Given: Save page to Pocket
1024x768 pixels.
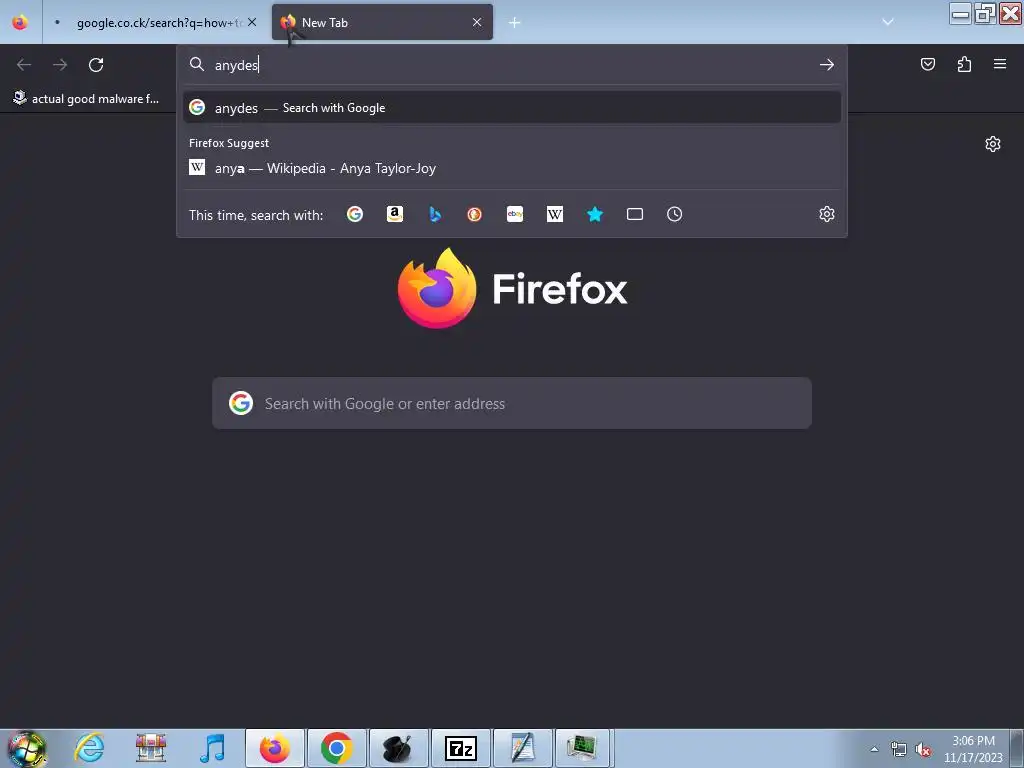Looking at the screenshot, I should pos(928,64).
